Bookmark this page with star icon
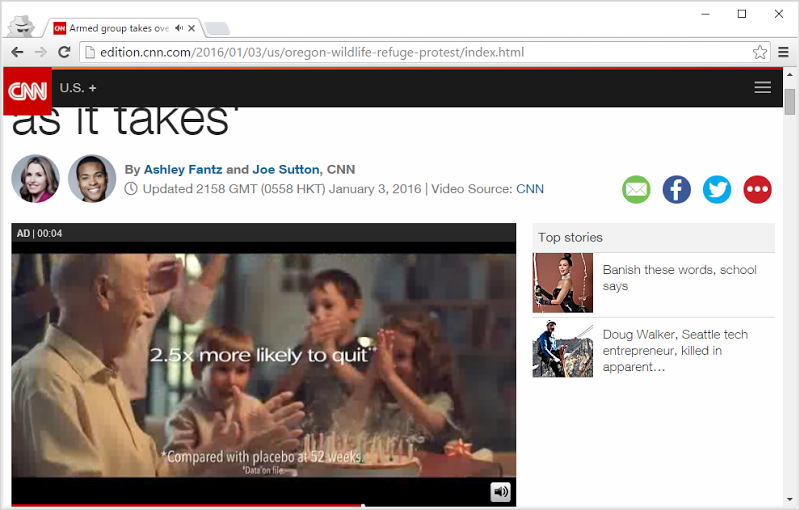Viewport: 800px width, 510px height. coord(760,52)
